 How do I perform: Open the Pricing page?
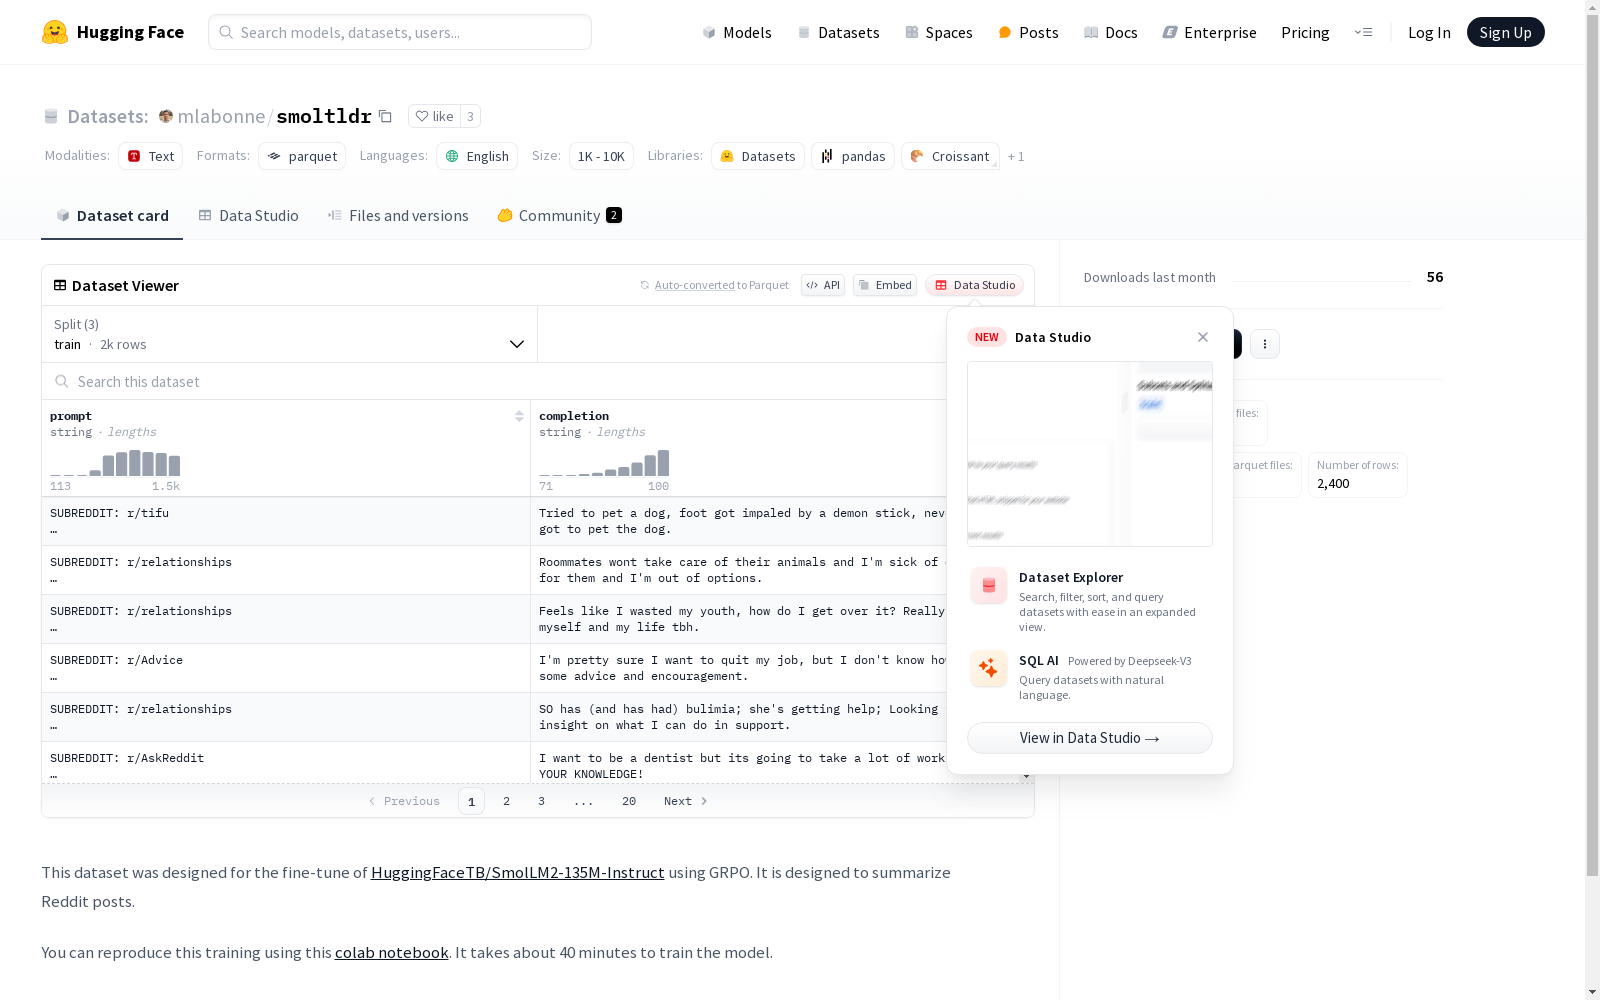tap(1305, 32)
